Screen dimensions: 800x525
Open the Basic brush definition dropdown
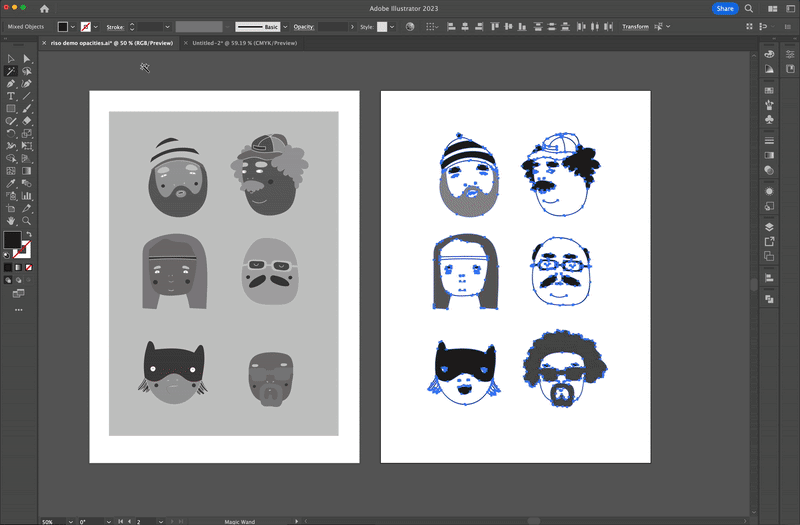(285, 27)
